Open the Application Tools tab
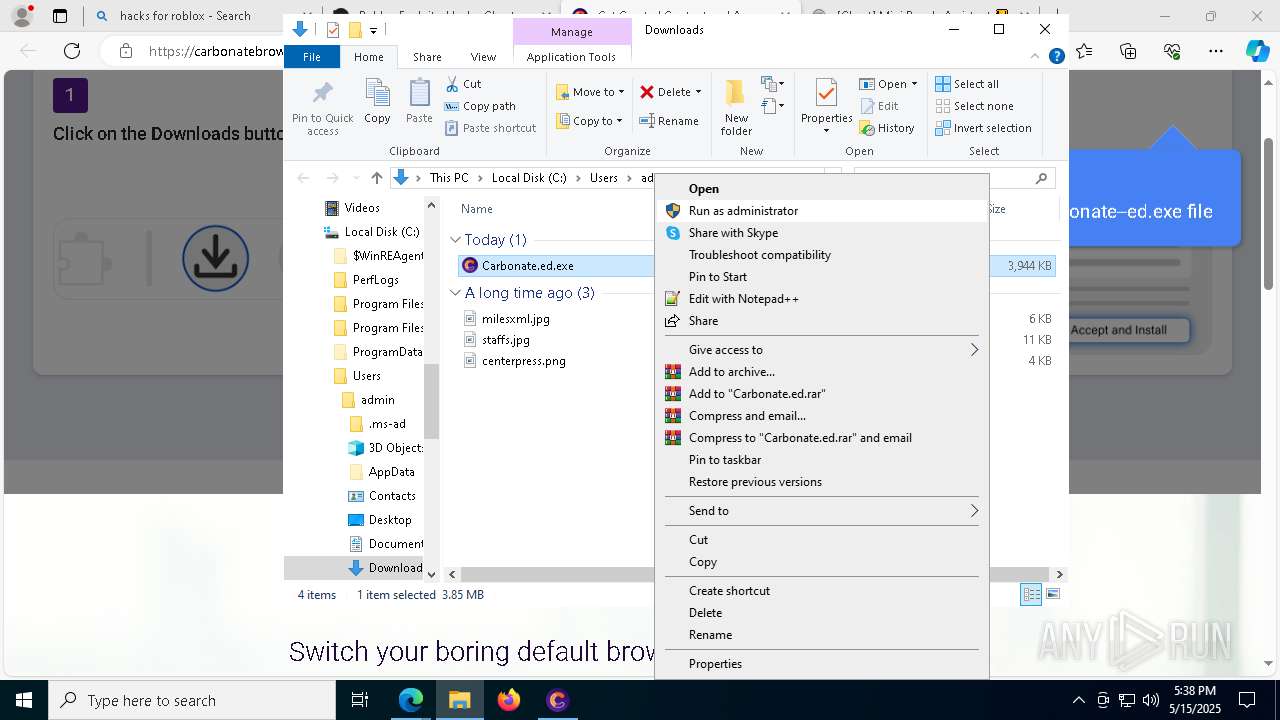 coord(571,57)
